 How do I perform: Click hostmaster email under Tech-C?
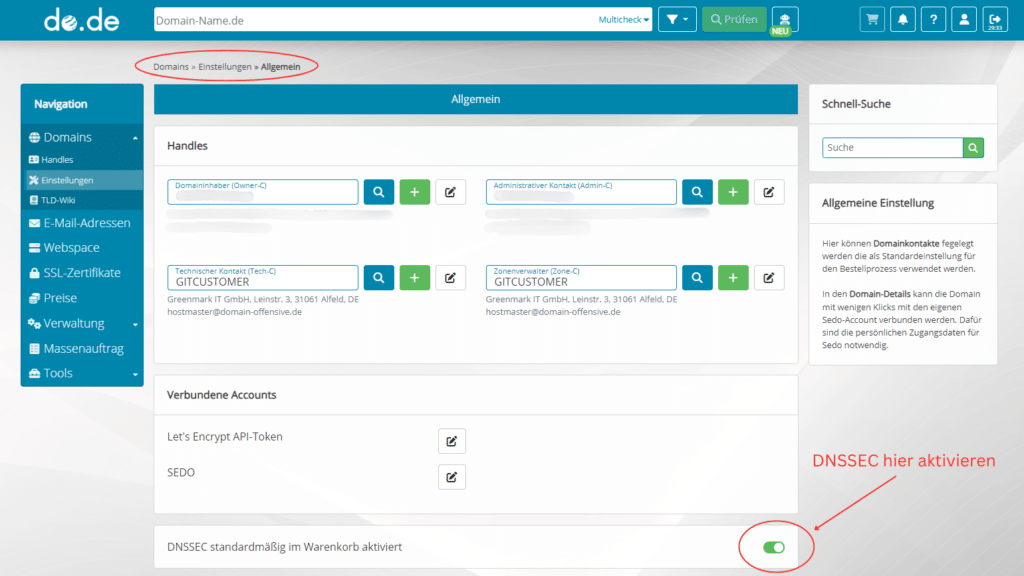[x=234, y=312]
